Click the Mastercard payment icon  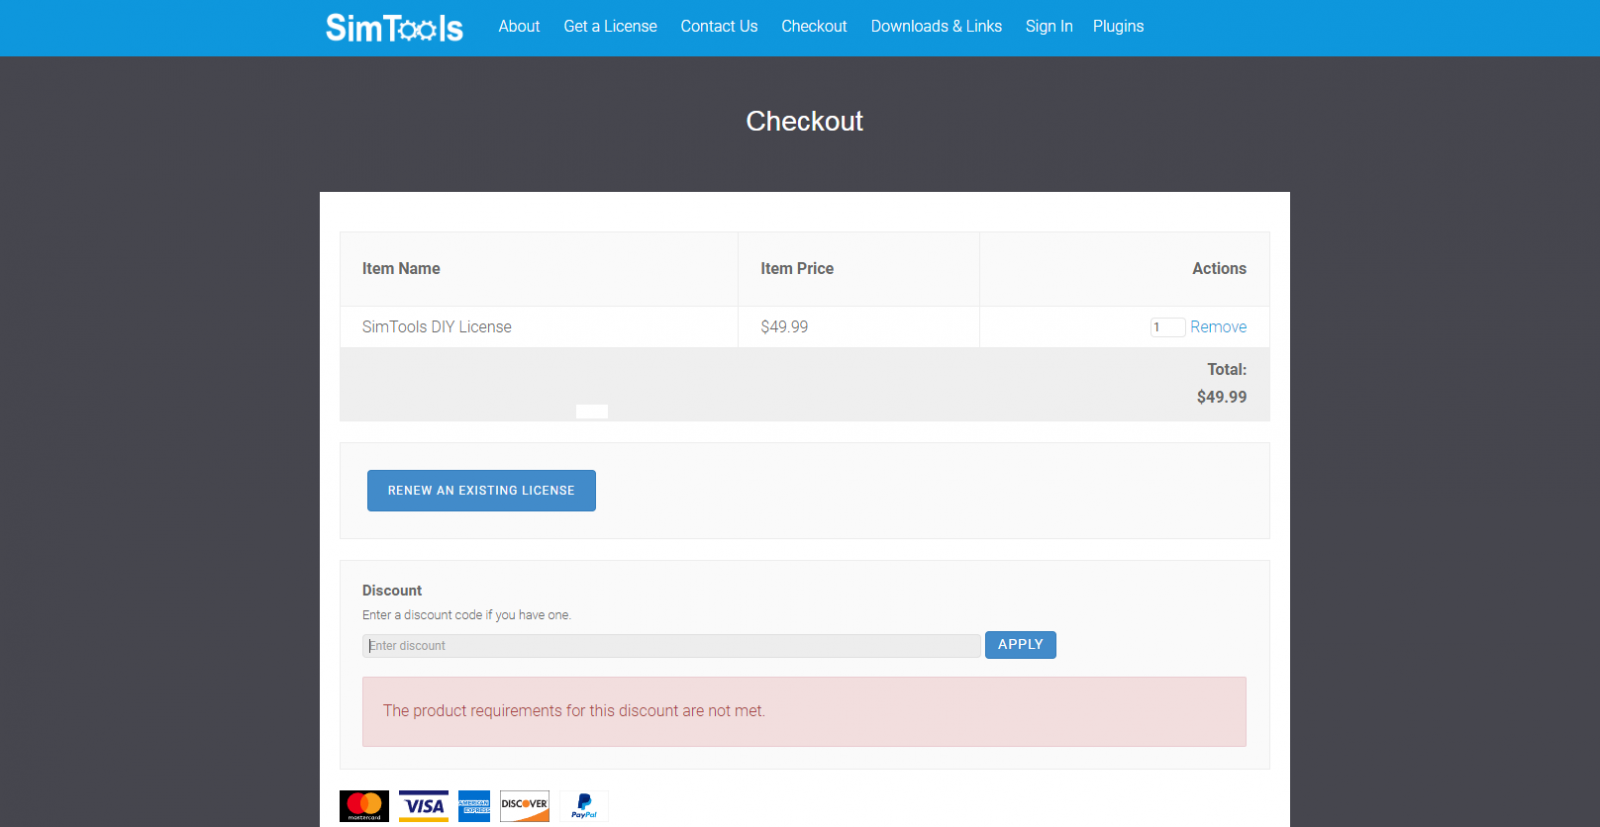tap(364, 806)
